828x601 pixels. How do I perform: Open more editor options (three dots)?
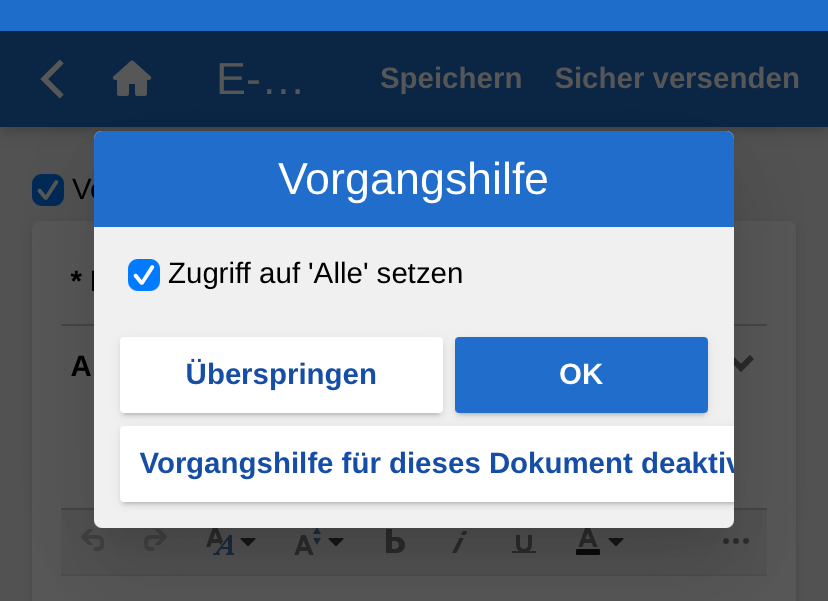736,542
